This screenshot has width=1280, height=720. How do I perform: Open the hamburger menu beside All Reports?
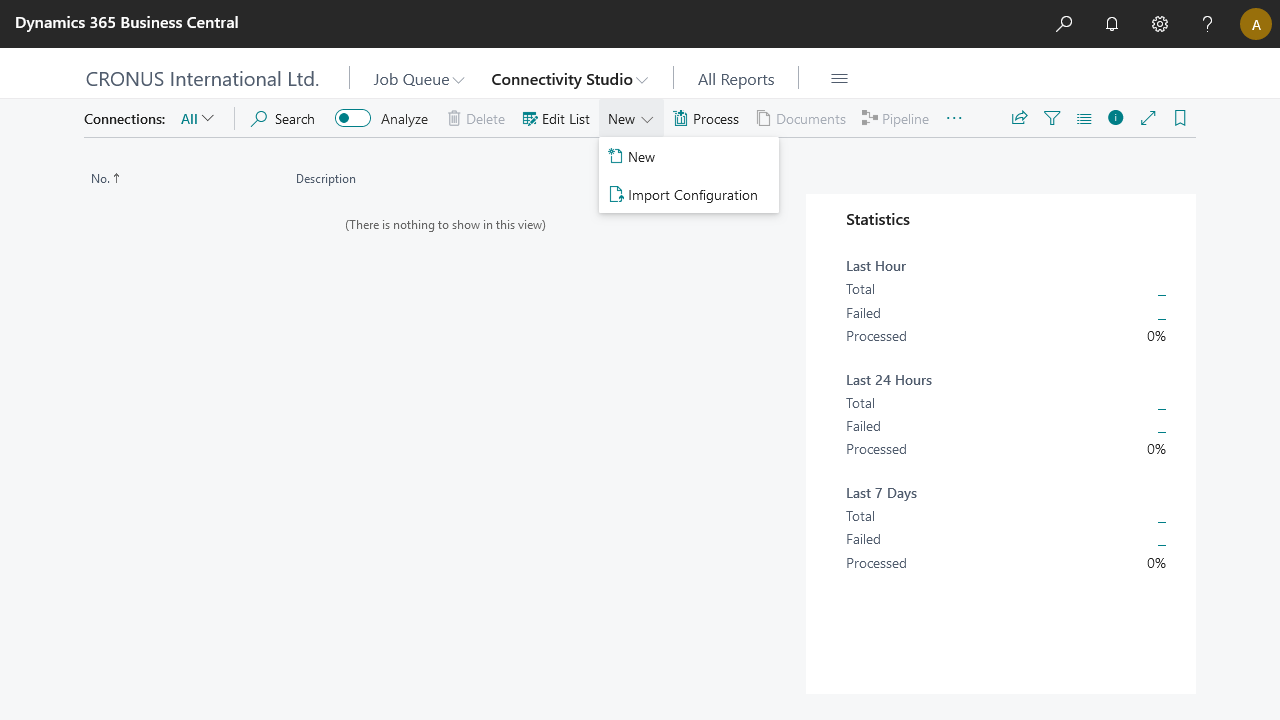pyautogui.click(x=840, y=79)
